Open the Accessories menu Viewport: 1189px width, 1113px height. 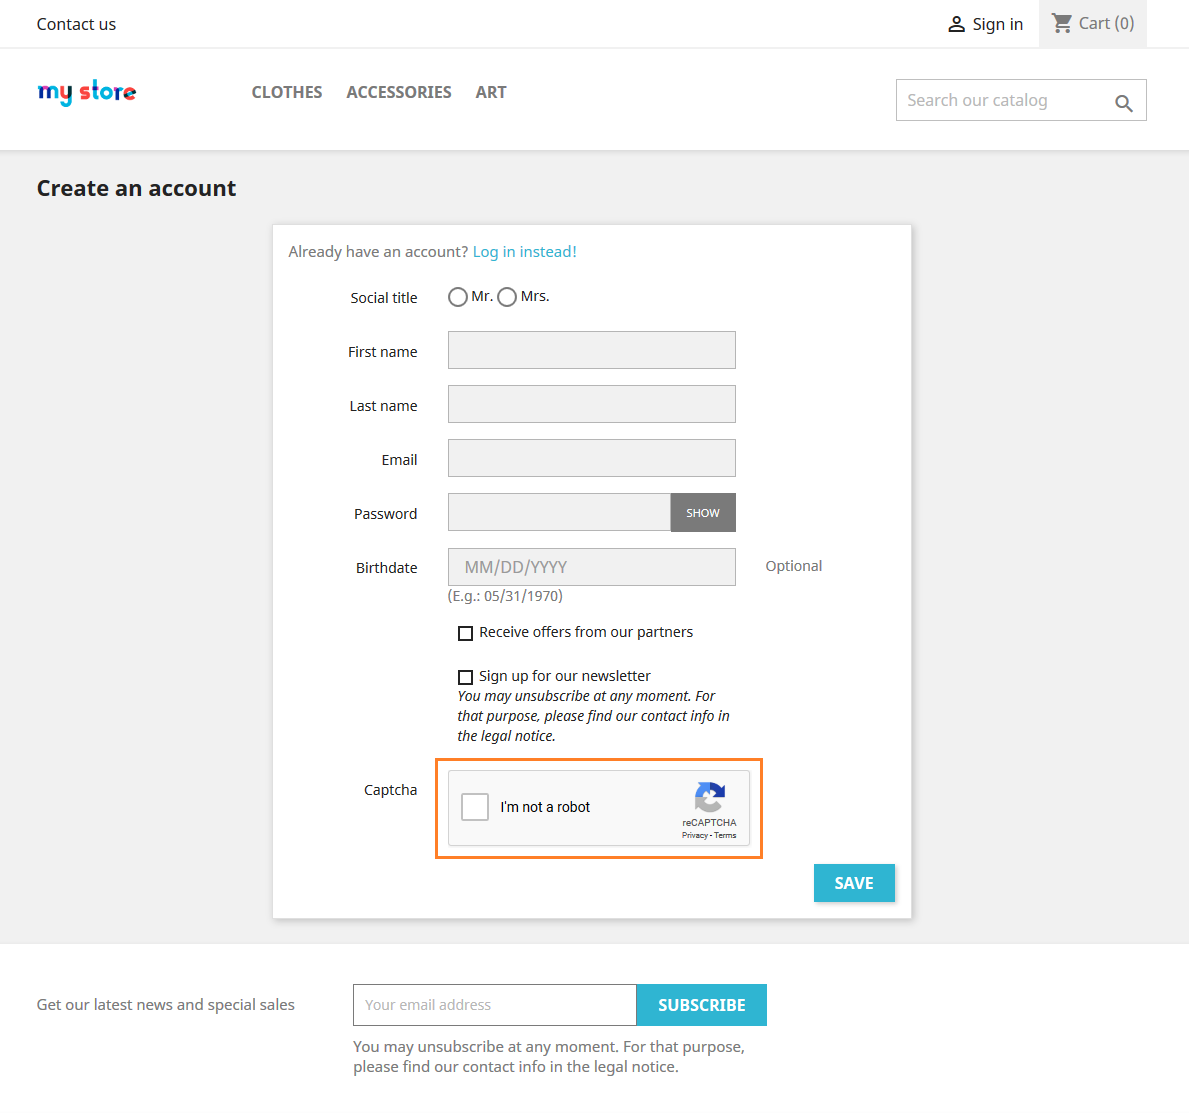399,92
